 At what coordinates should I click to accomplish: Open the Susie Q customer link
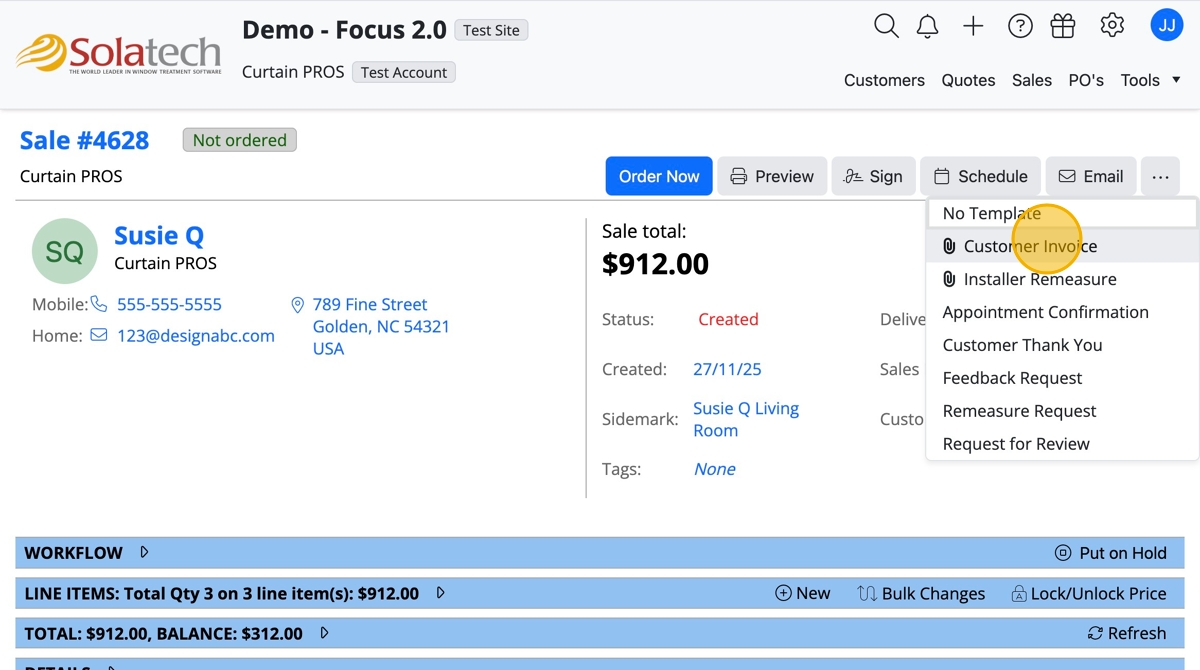pyautogui.click(x=159, y=236)
